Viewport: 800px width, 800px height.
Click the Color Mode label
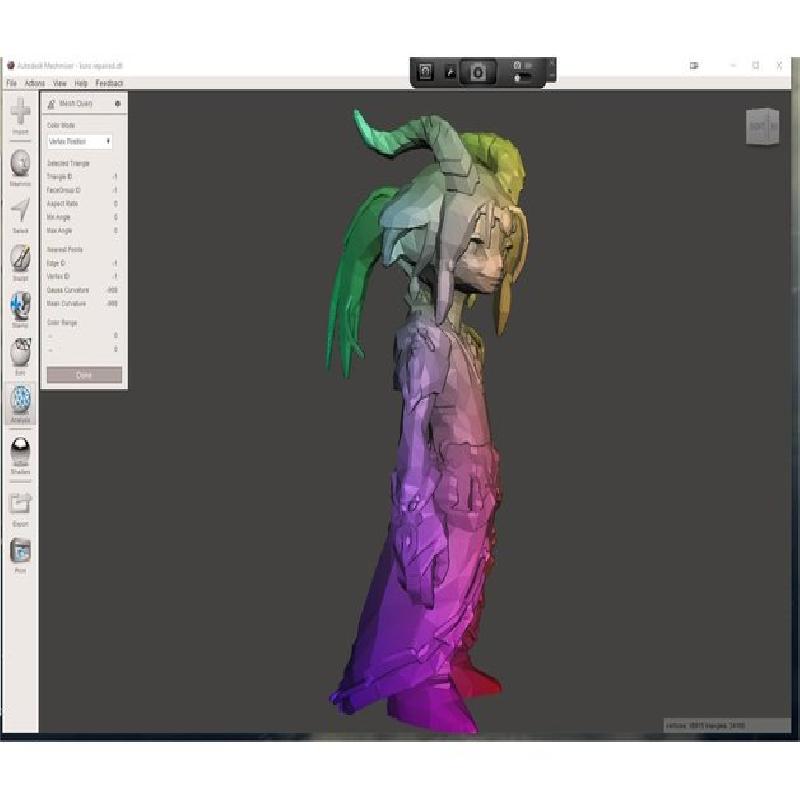pos(61,125)
